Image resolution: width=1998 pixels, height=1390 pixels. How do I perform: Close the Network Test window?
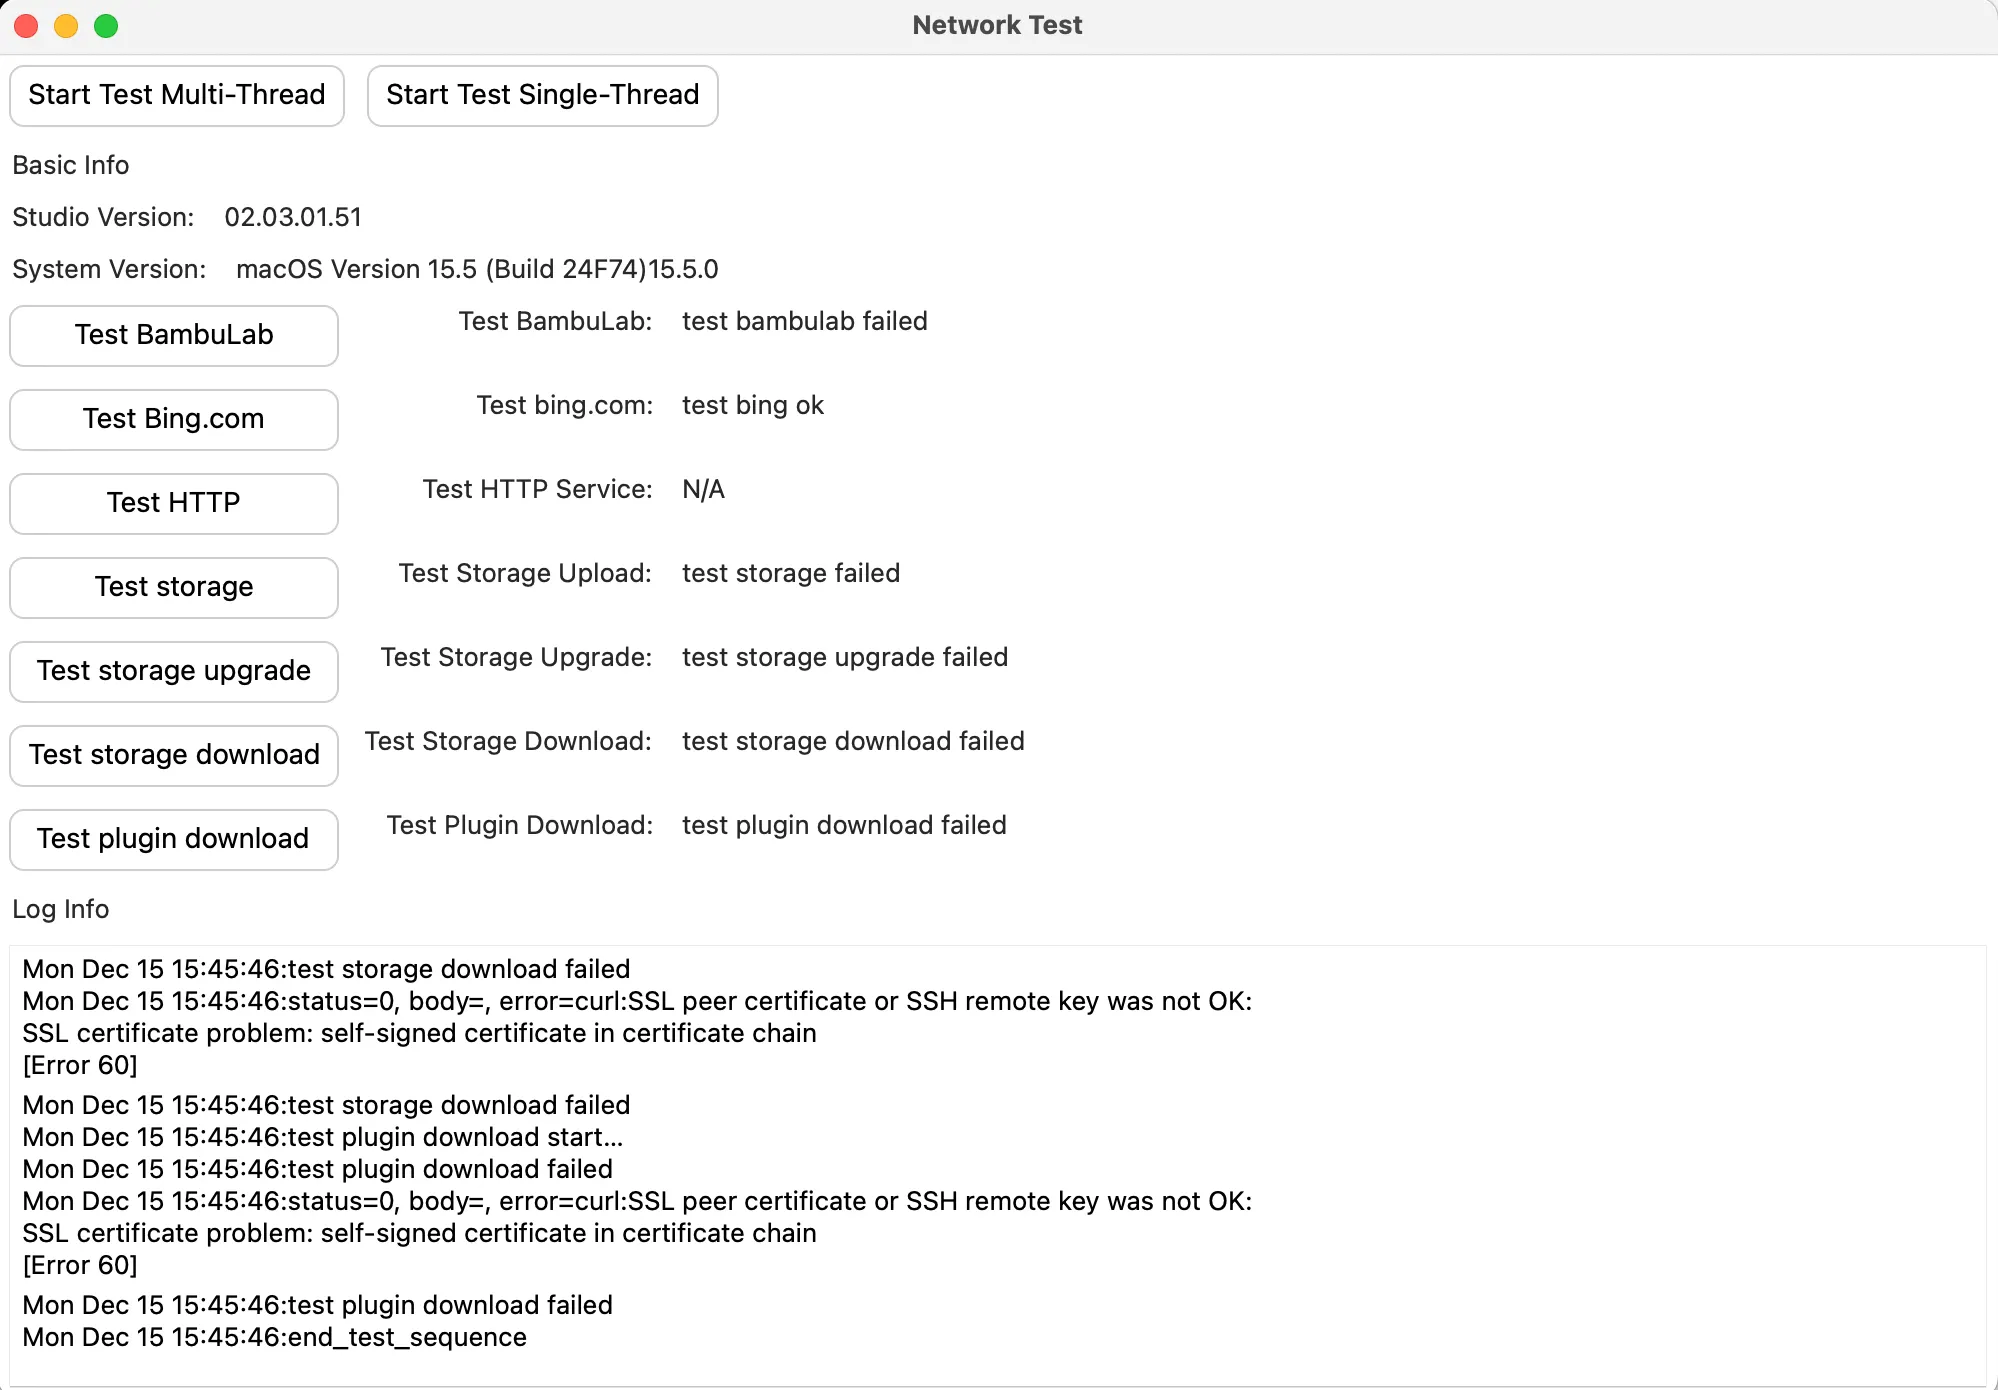pos(26,26)
